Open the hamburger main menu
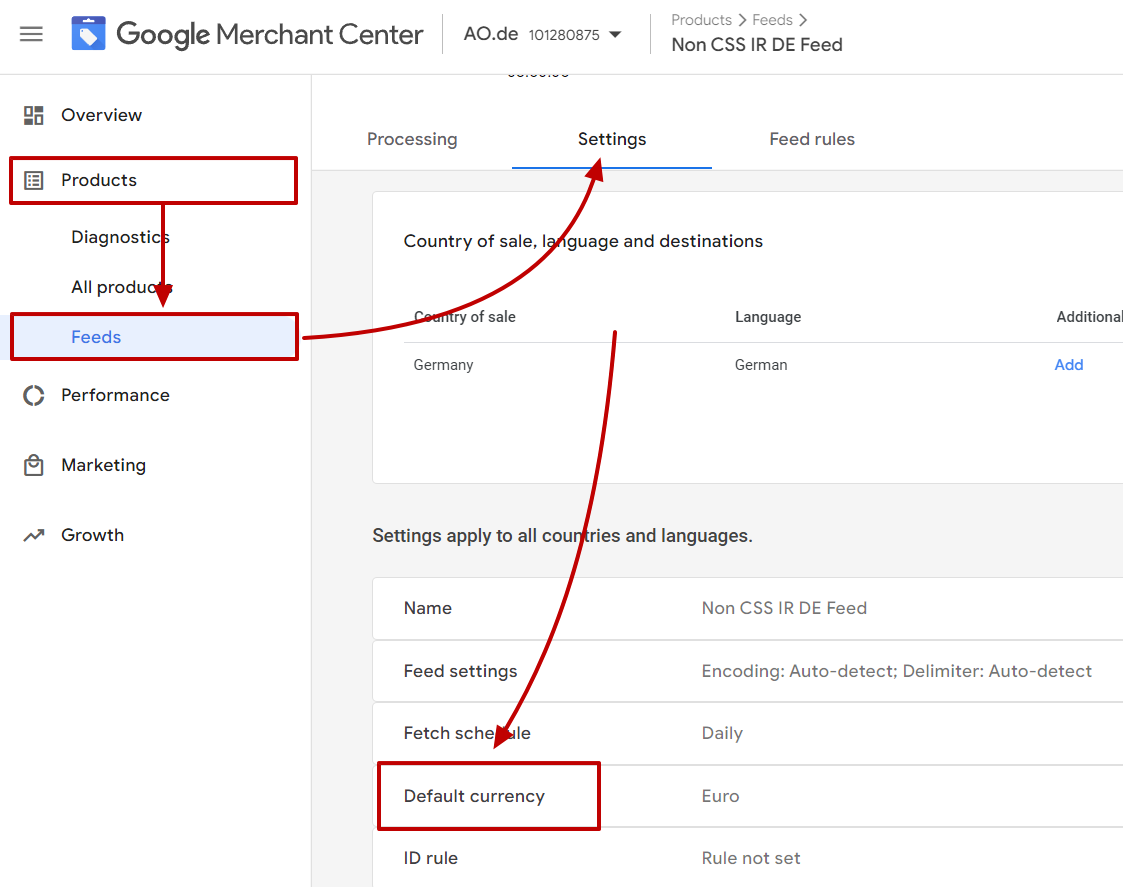Viewport: 1123px width, 887px height. pos(31,34)
